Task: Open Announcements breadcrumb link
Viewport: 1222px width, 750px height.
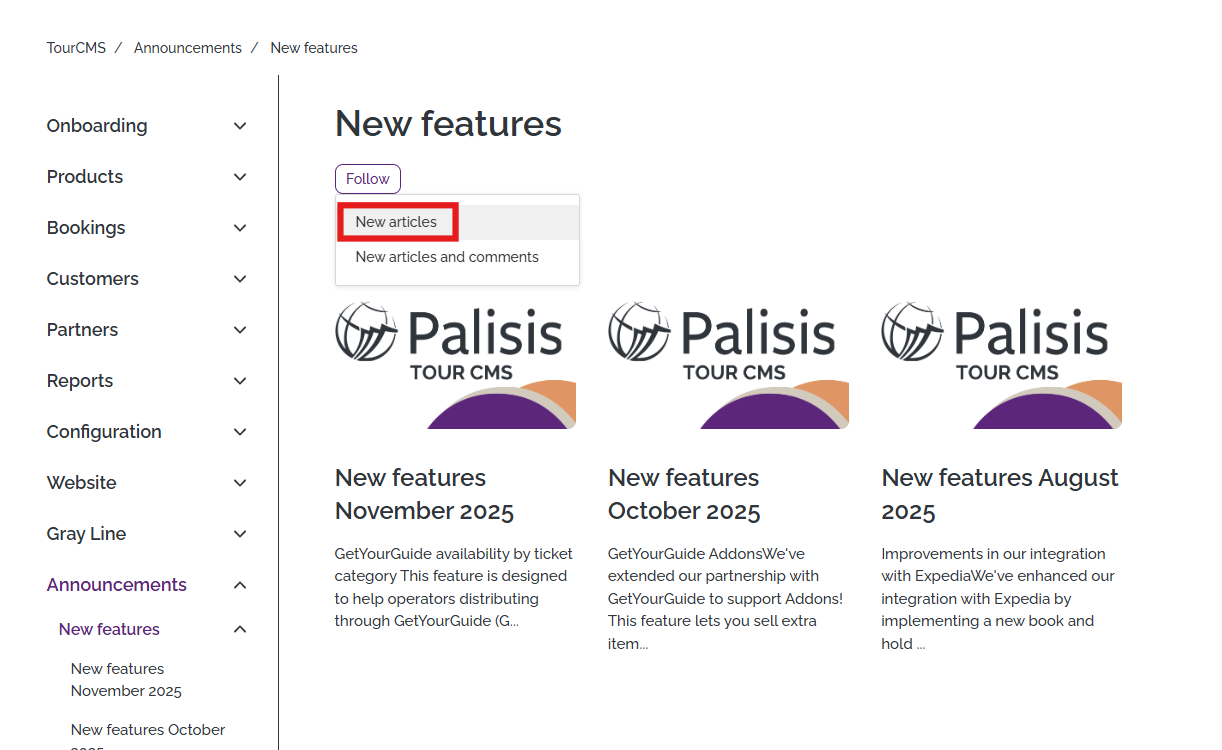Action: tap(188, 48)
